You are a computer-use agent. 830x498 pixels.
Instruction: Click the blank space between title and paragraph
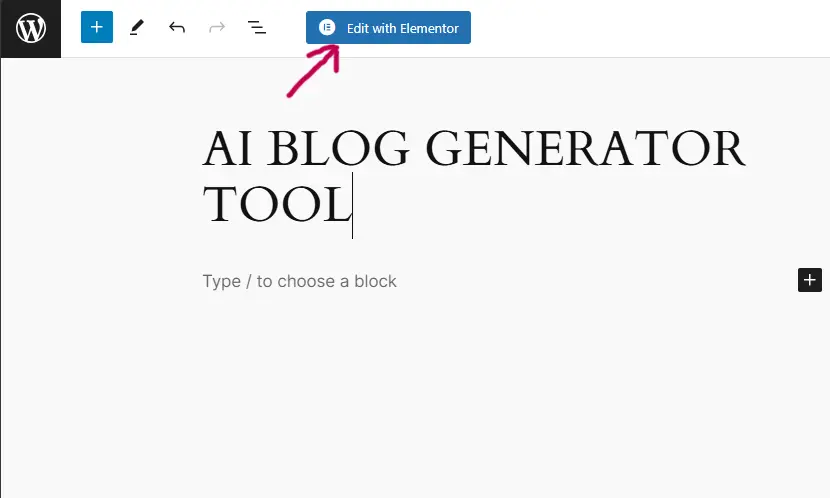point(415,252)
